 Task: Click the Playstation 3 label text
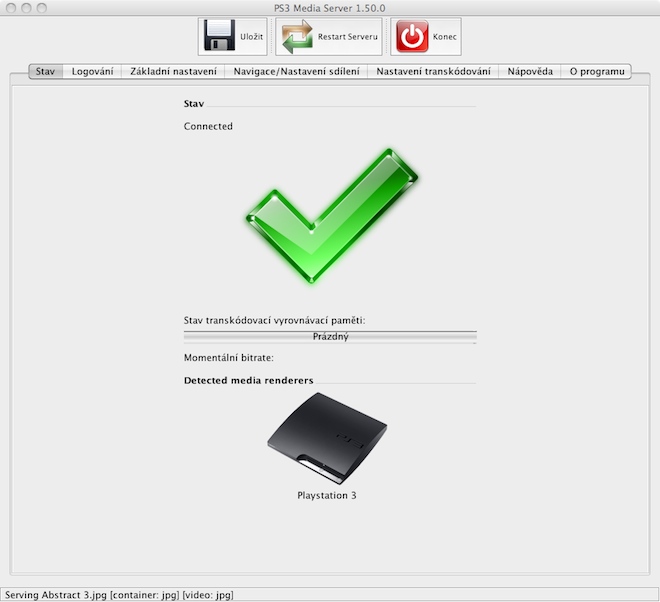(x=327, y=495)
